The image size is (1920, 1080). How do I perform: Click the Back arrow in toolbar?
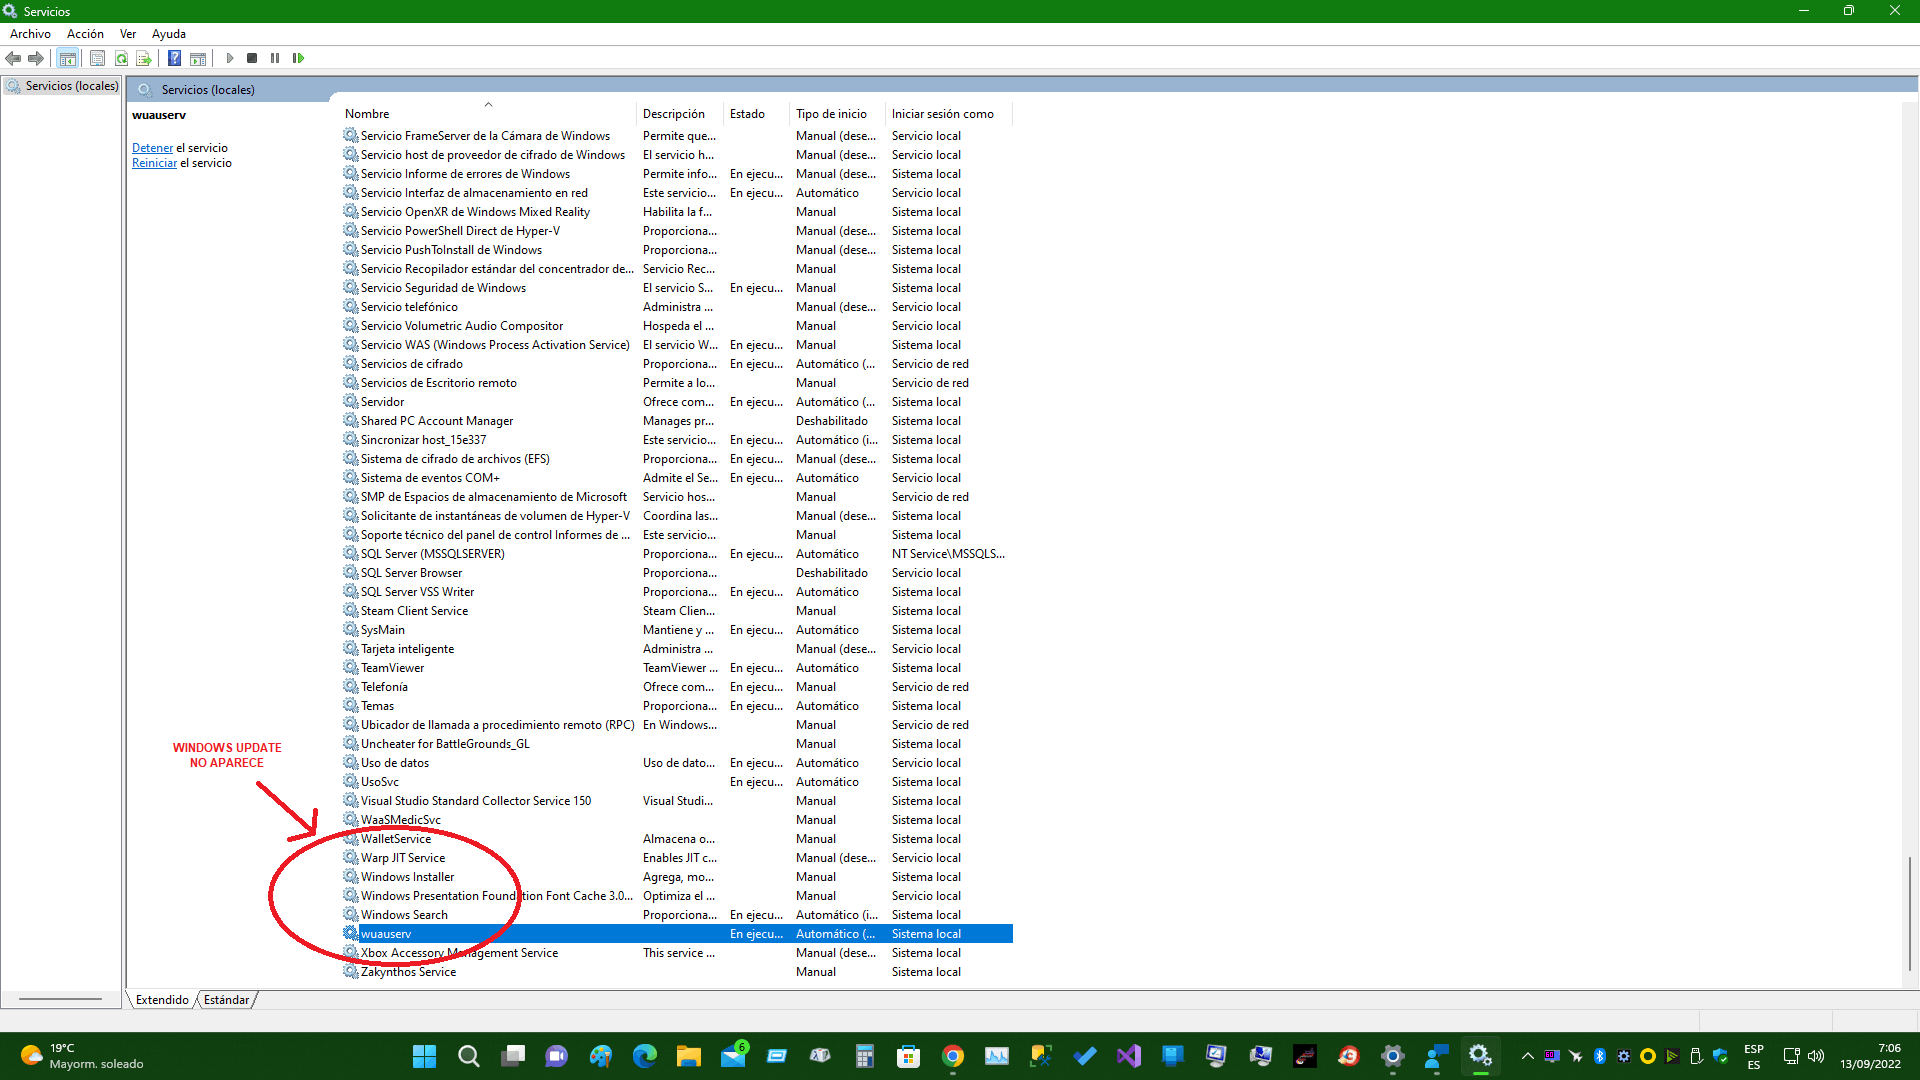(13, 58)
